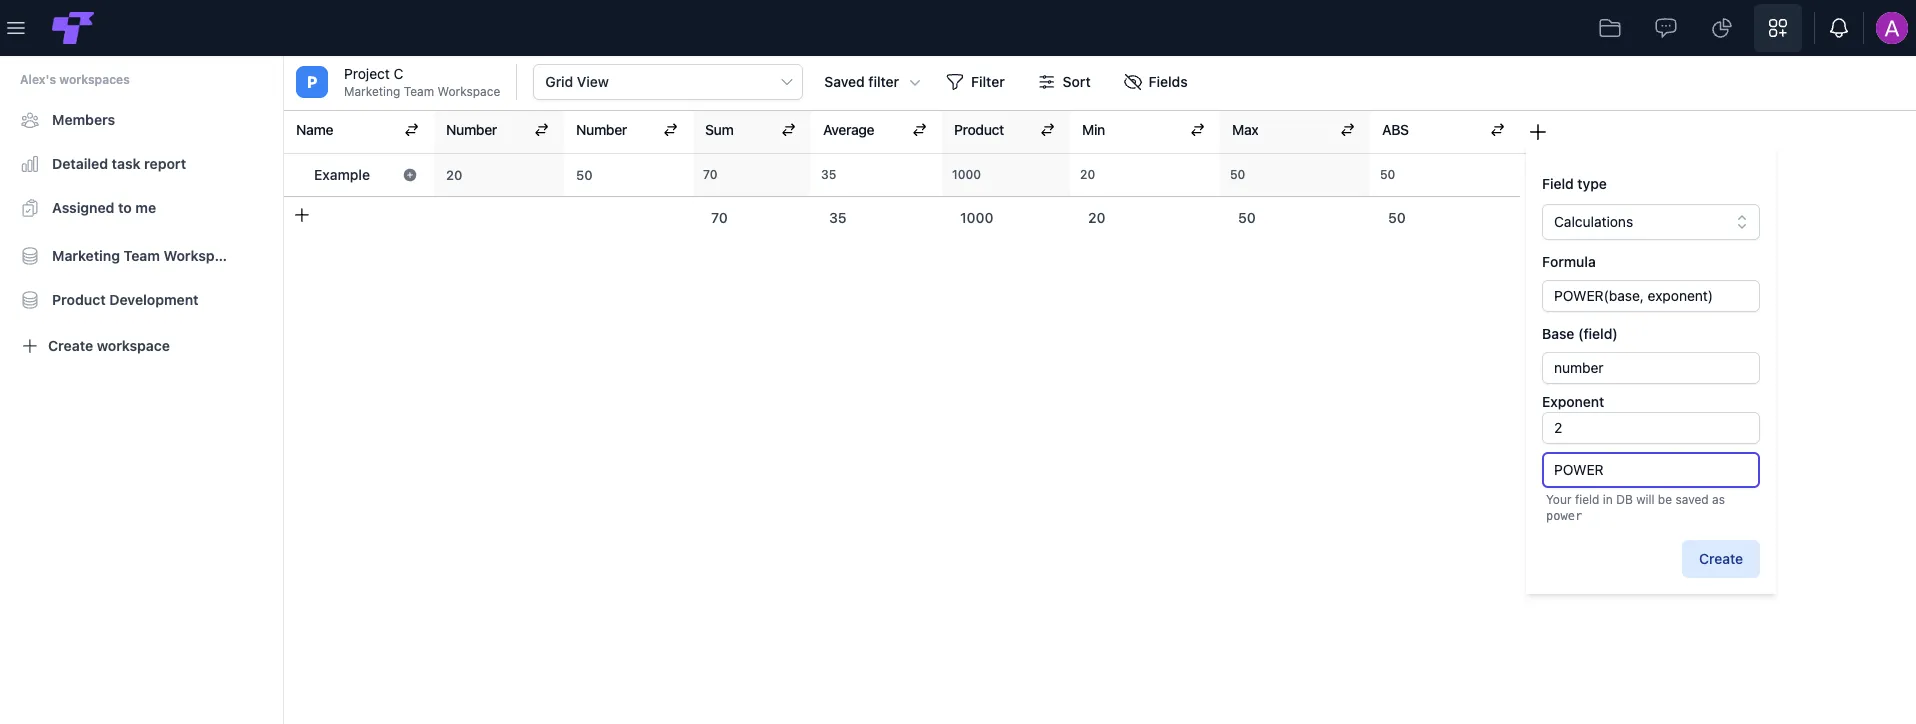1916x724 pixels.
Task: Open Members in sidebar
Action: (x=84, y=120)
